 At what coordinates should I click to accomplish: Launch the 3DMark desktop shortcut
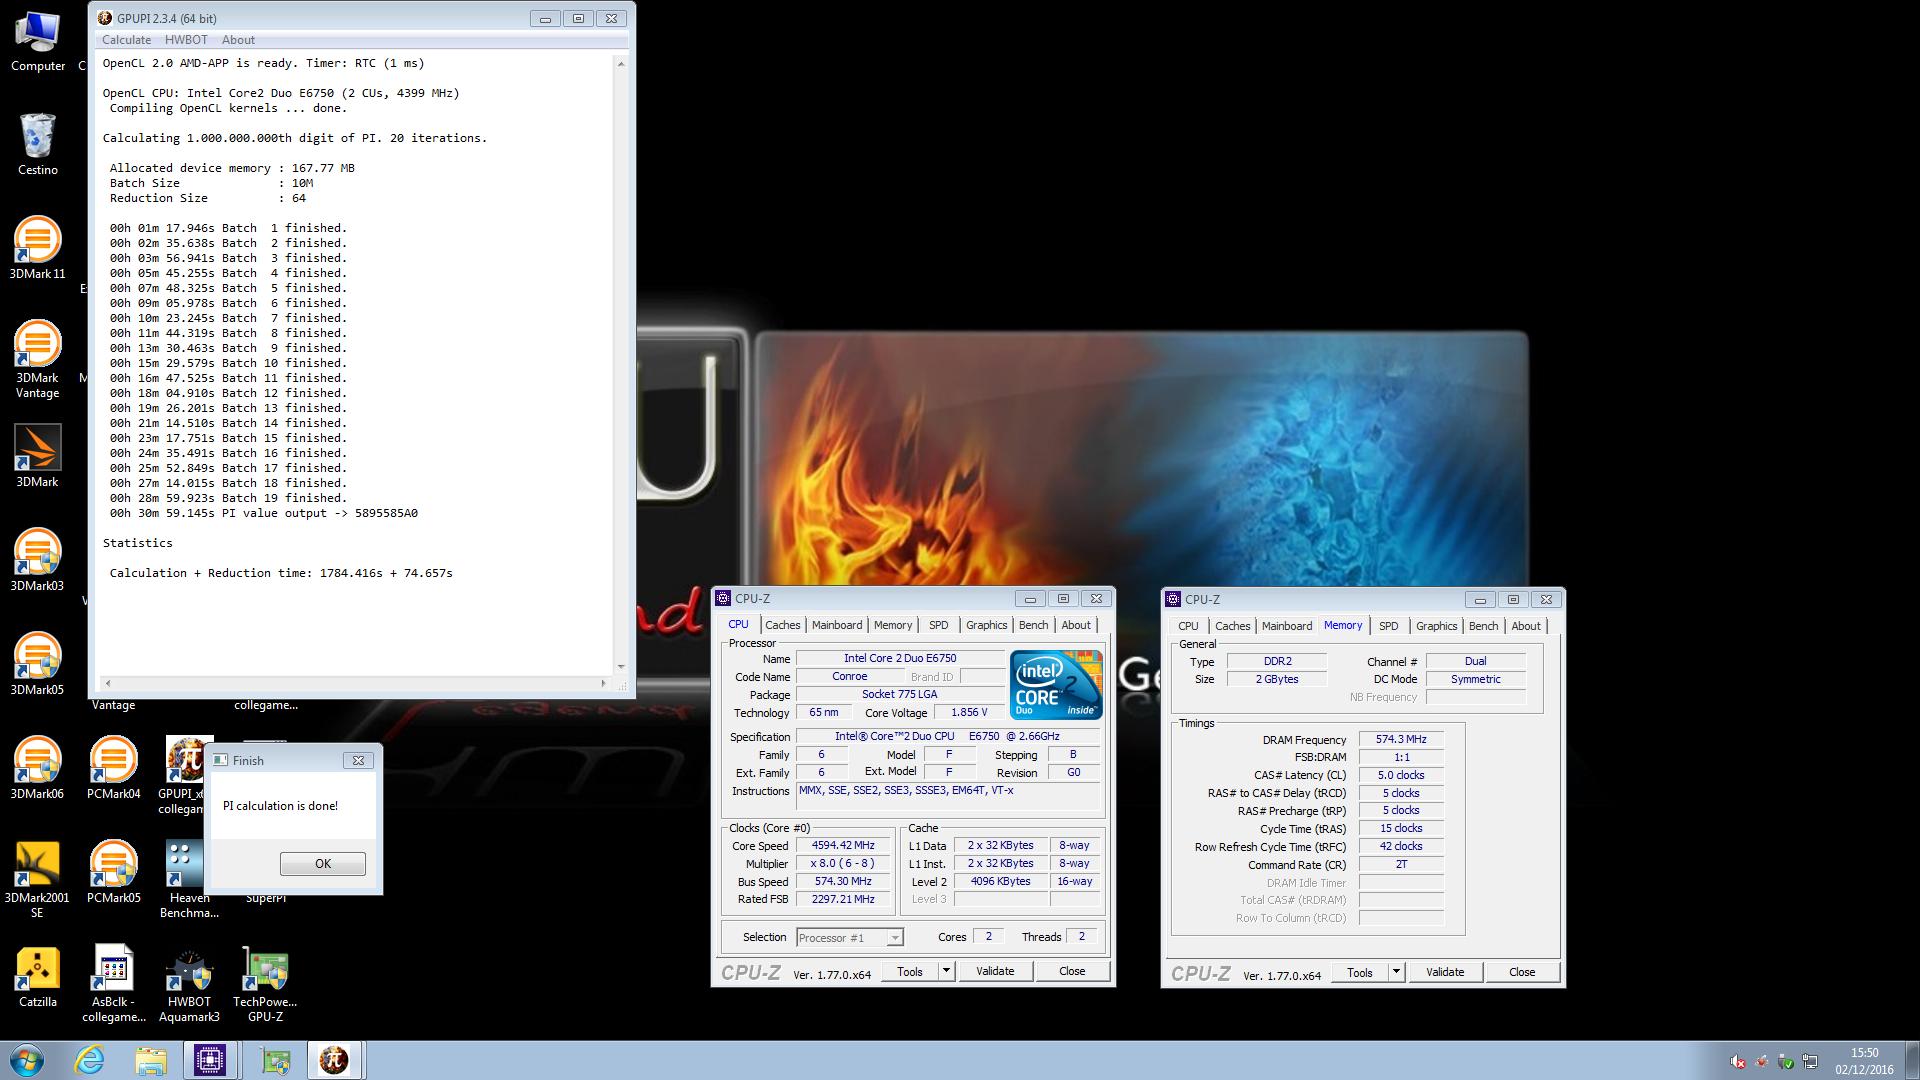[38, 456]
